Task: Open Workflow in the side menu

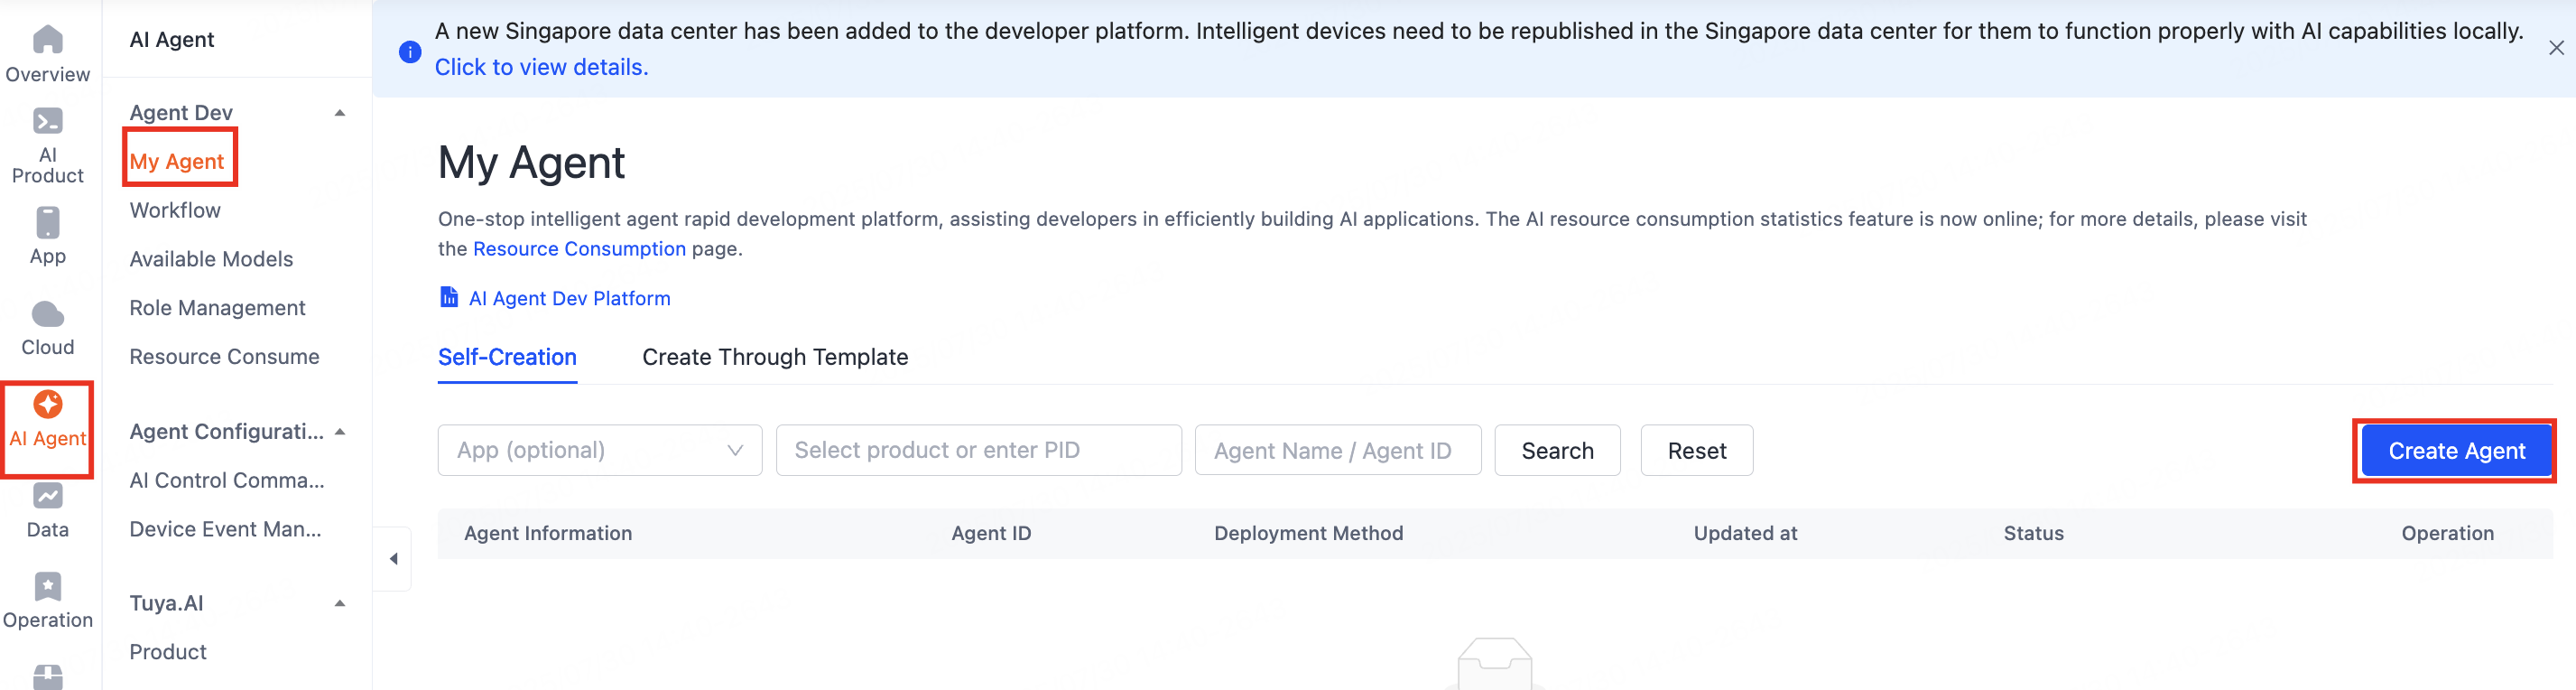Action: coord(175,211)
